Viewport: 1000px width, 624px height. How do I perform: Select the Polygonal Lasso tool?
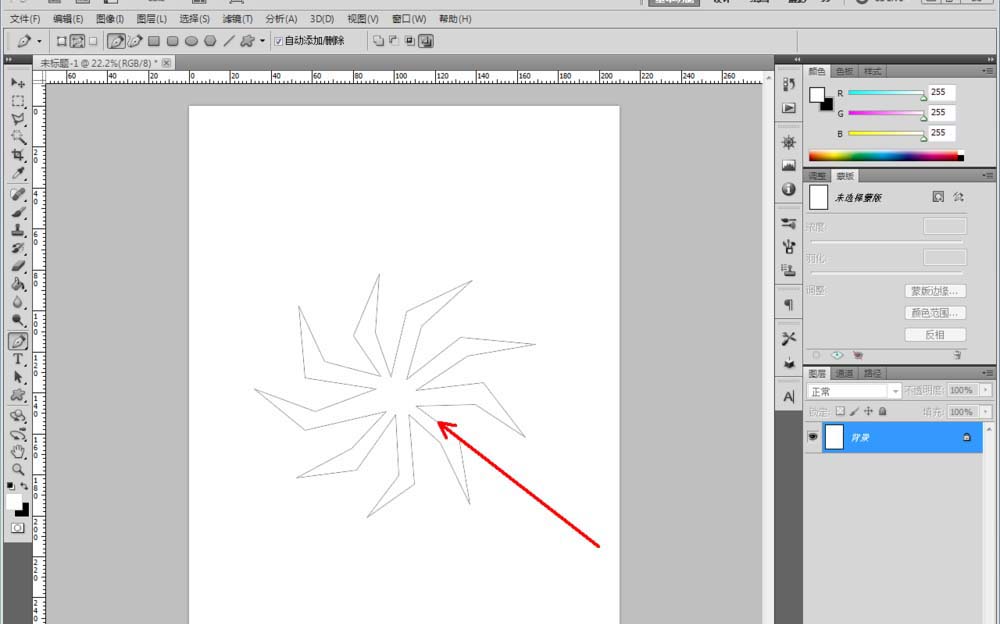[x=18, y=119]
